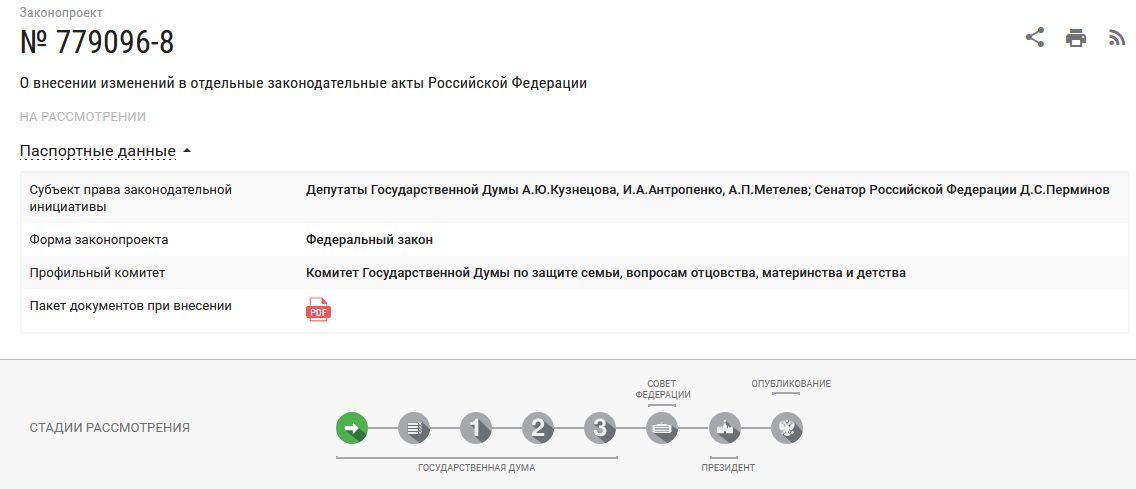Click the bill number № 779096-8 heading
1136x489 pixels.
(x=97, y=43)
